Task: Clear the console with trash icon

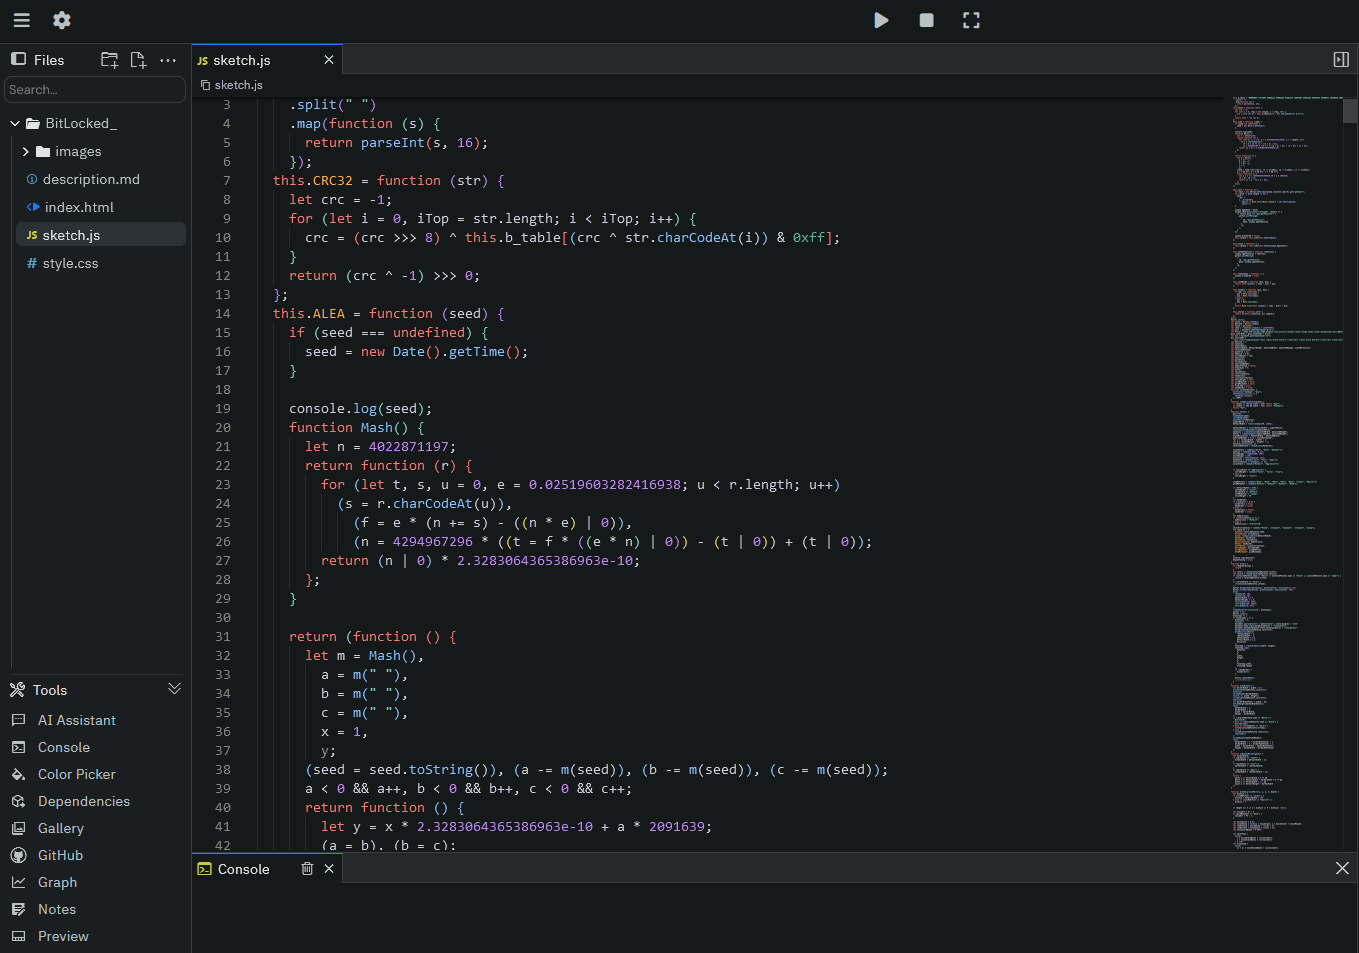Action: [x=307, y=869]
